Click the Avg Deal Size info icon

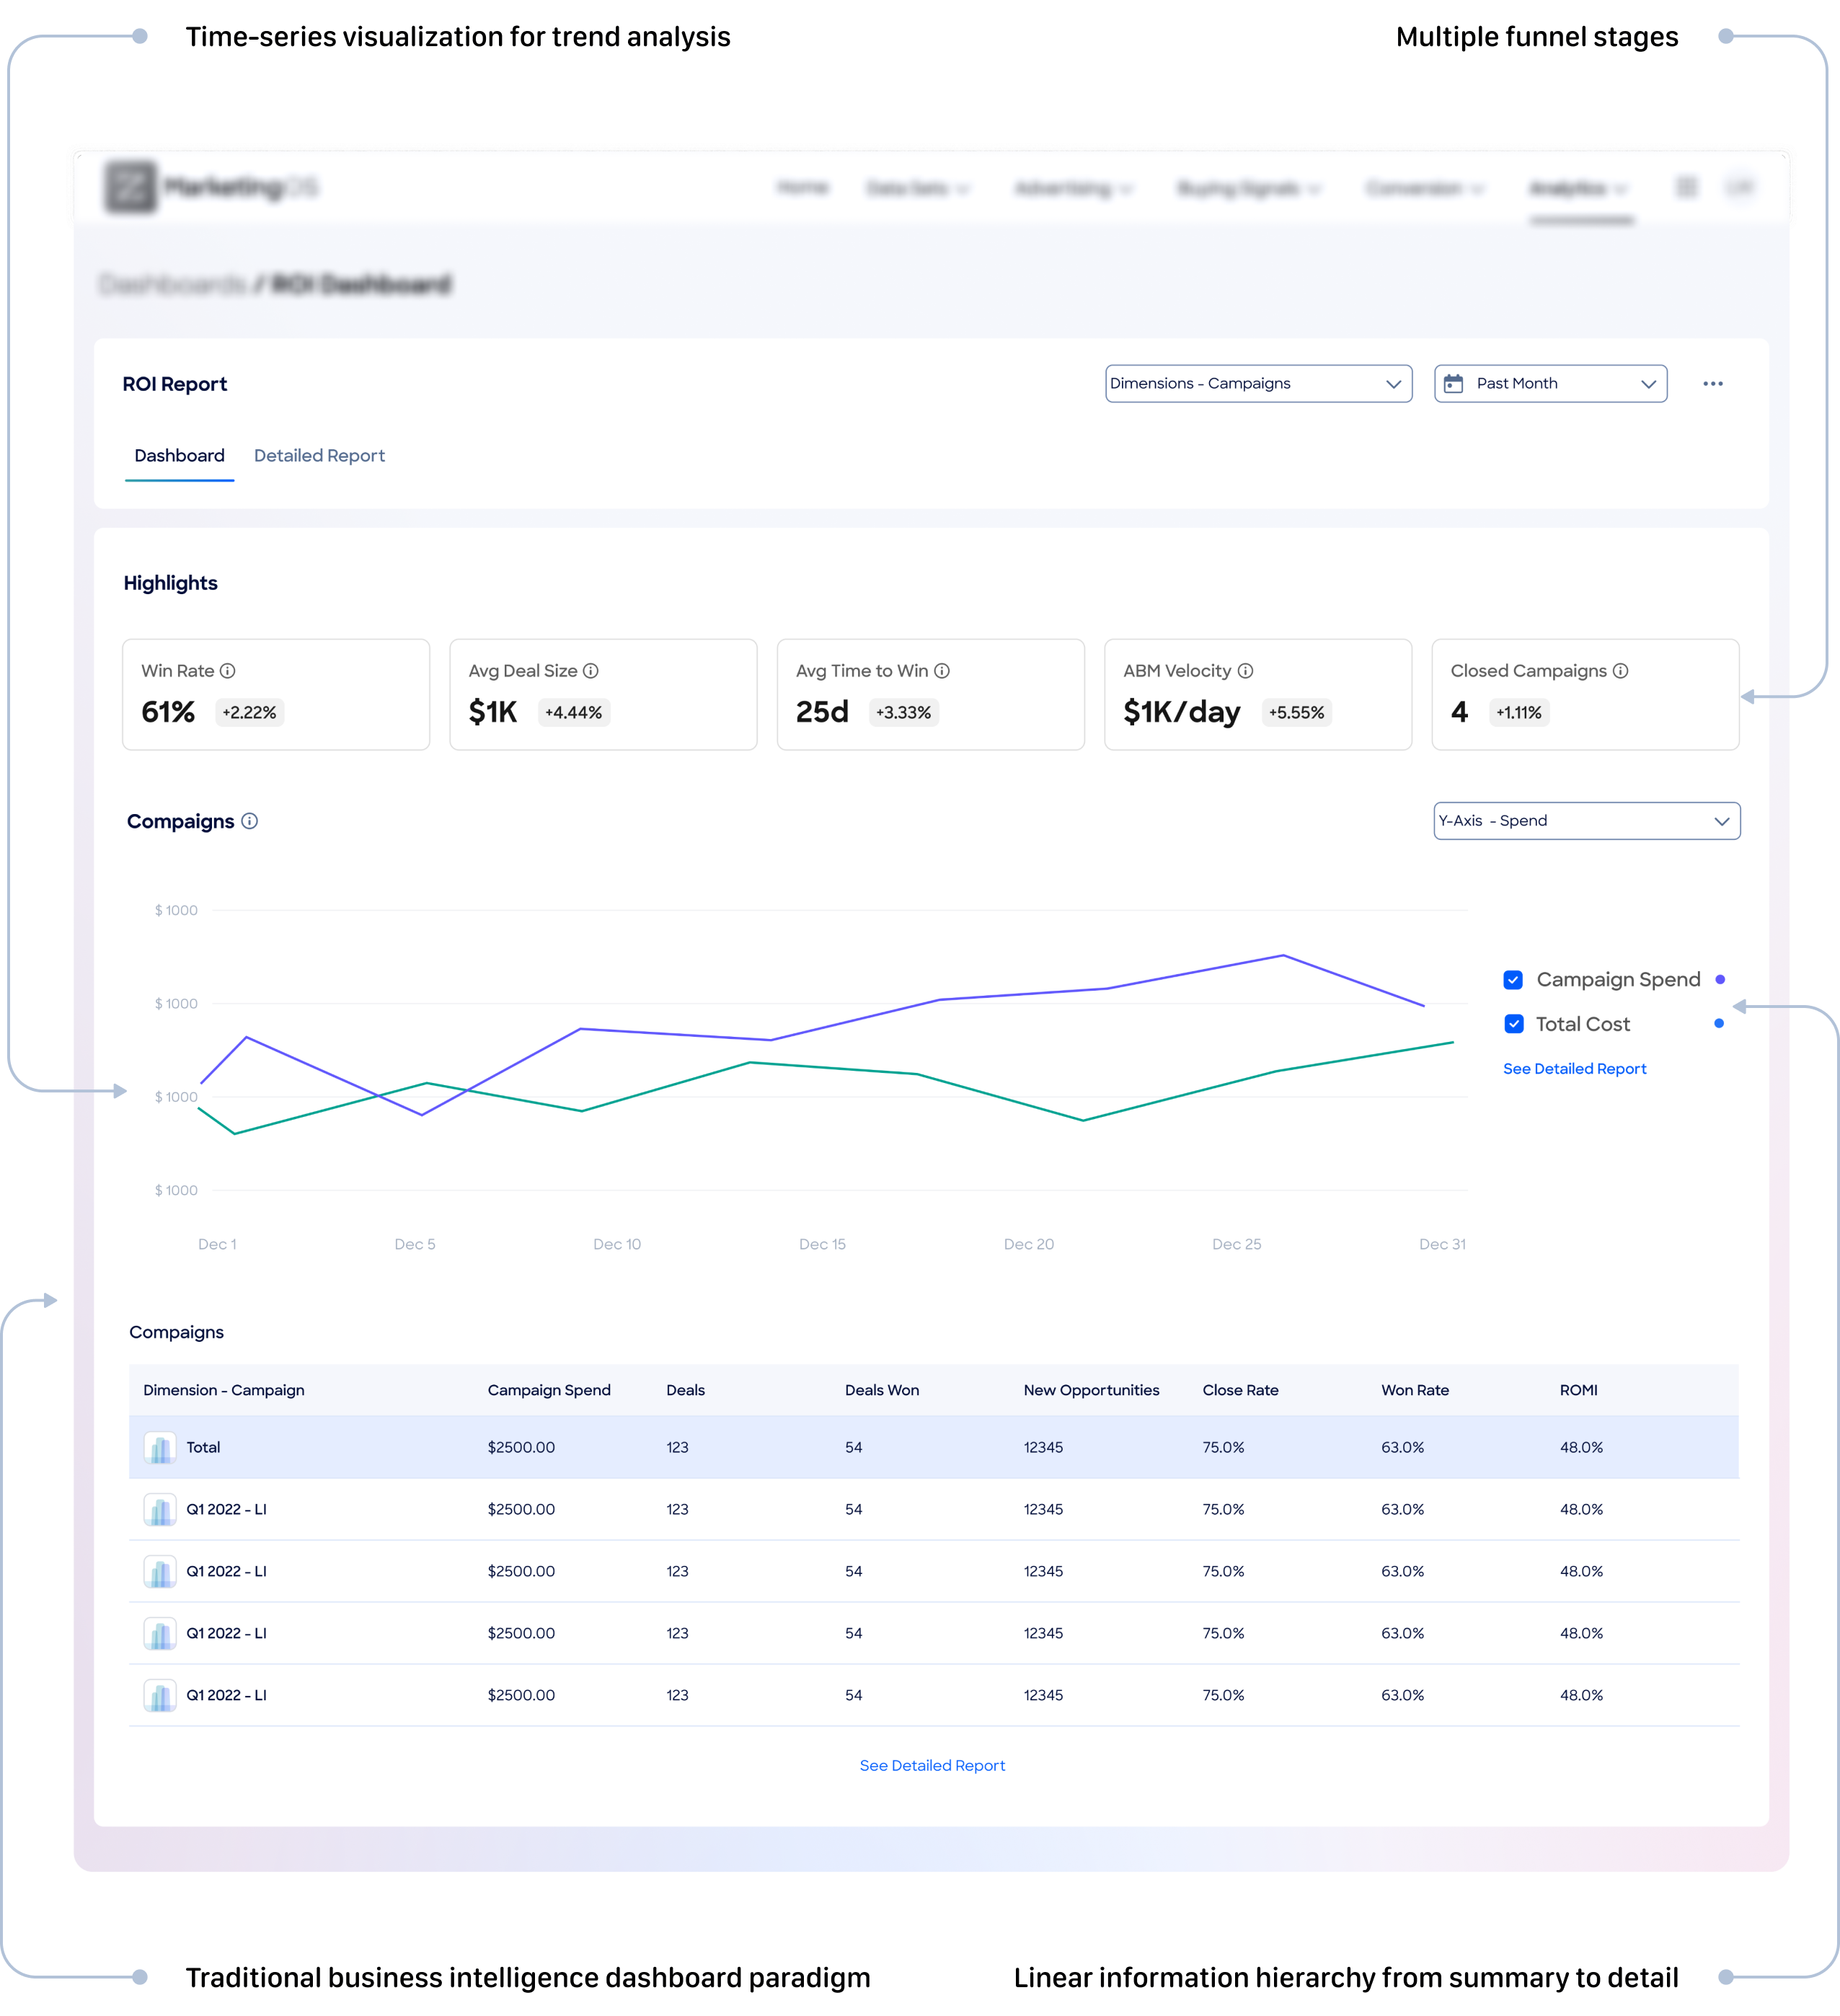[x=591, y=671]
